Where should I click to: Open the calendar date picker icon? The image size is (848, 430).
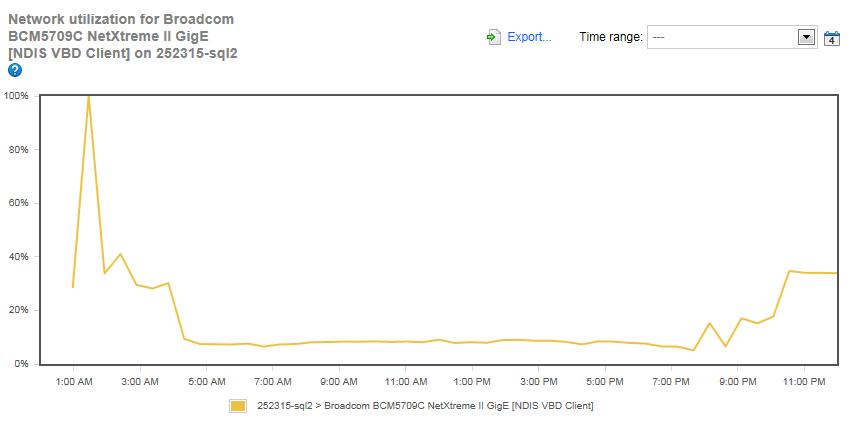click(x=831, y=38)
